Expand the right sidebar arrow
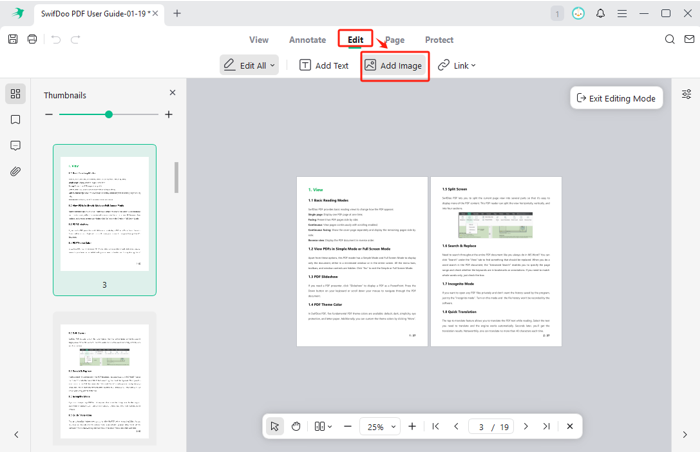 [x=685, y=435]
